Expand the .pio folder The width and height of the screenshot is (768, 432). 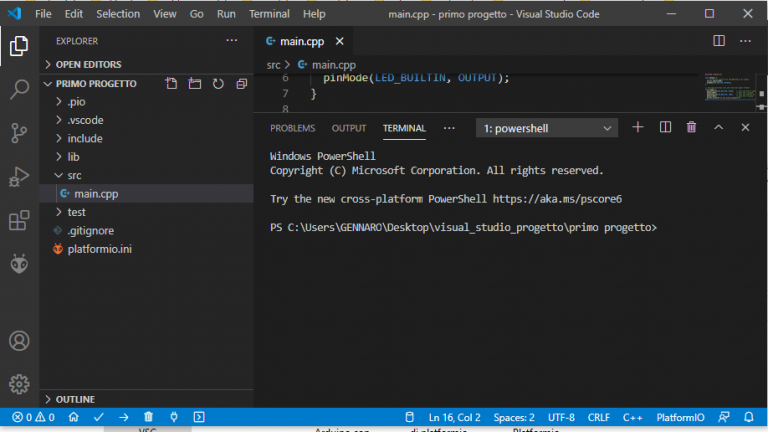click(77, 102)
